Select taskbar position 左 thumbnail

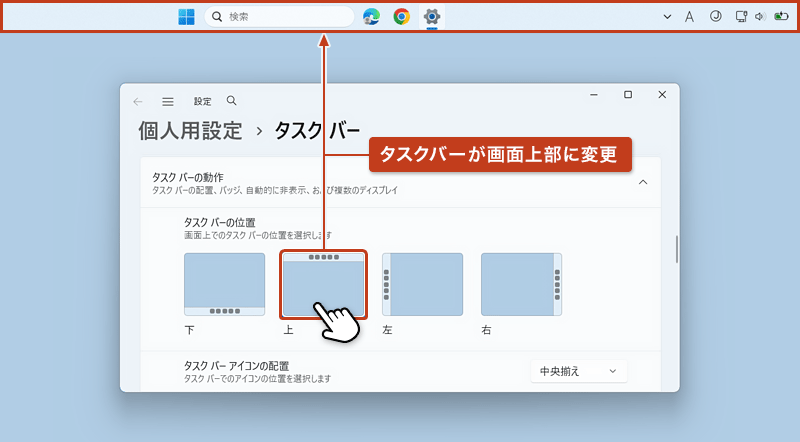(x=422, y=284)
